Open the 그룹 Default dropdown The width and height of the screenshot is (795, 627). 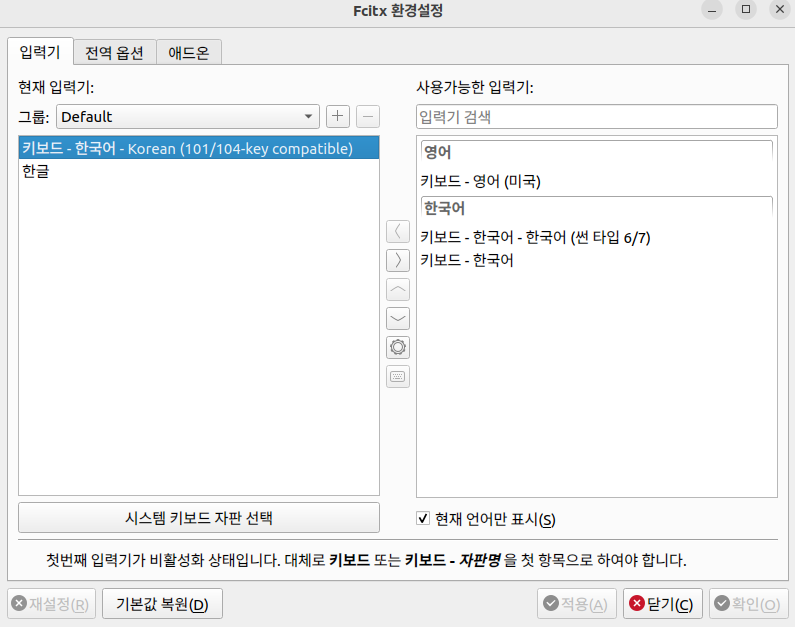tap(188, 116)
